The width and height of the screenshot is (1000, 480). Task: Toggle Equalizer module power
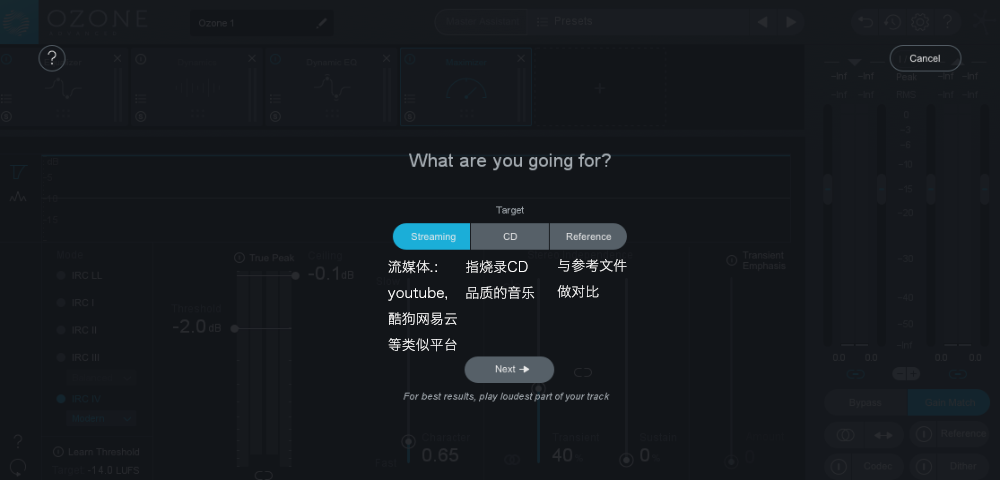click(6, 59)
